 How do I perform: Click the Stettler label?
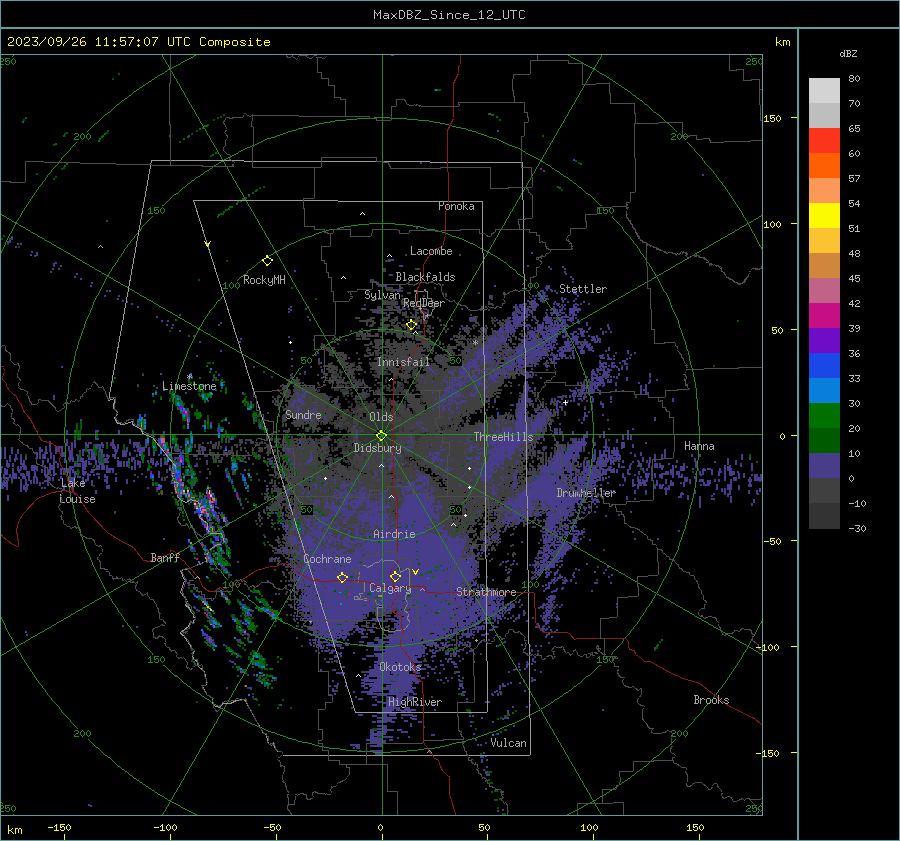pyautogui.click(x=583, y=289)
